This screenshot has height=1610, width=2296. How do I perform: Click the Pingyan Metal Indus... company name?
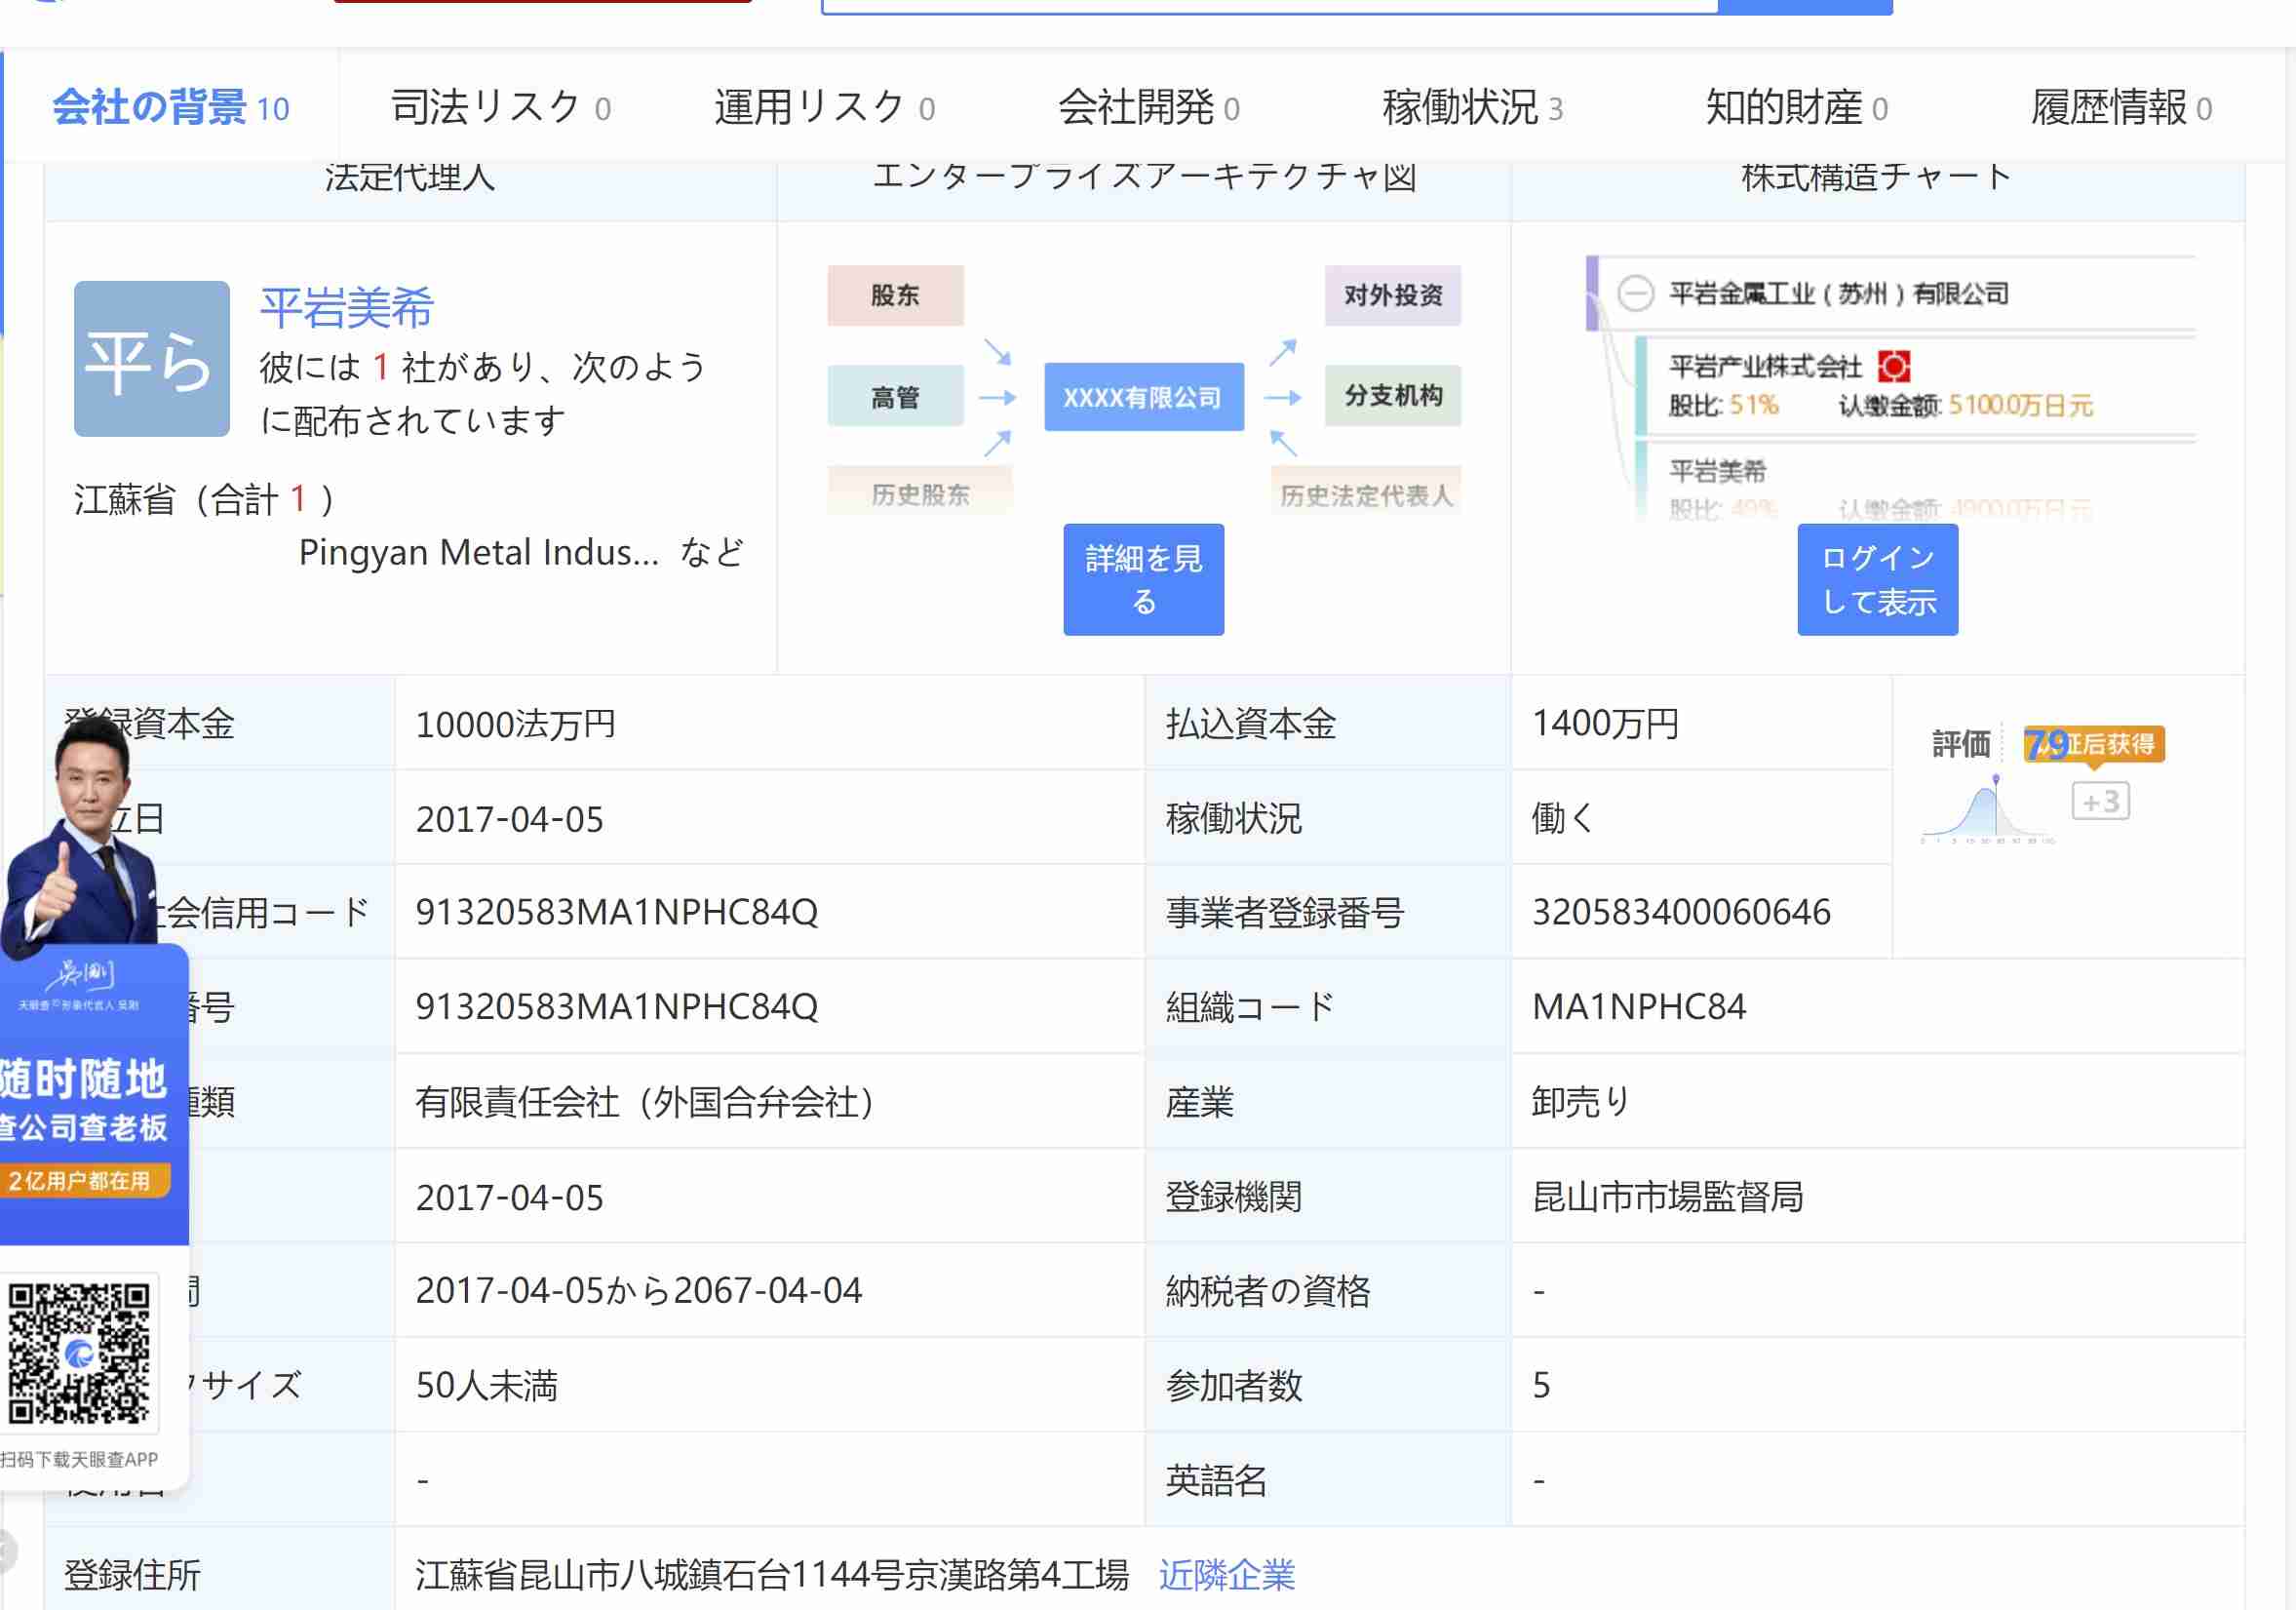pyautogui.click(x=479, y=551)
